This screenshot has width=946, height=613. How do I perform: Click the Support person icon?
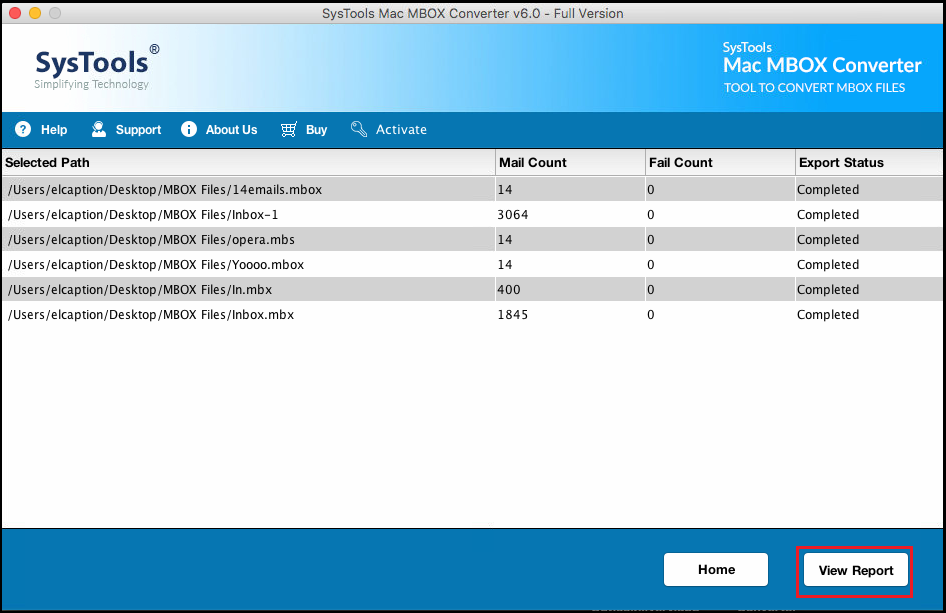(98, 129)
